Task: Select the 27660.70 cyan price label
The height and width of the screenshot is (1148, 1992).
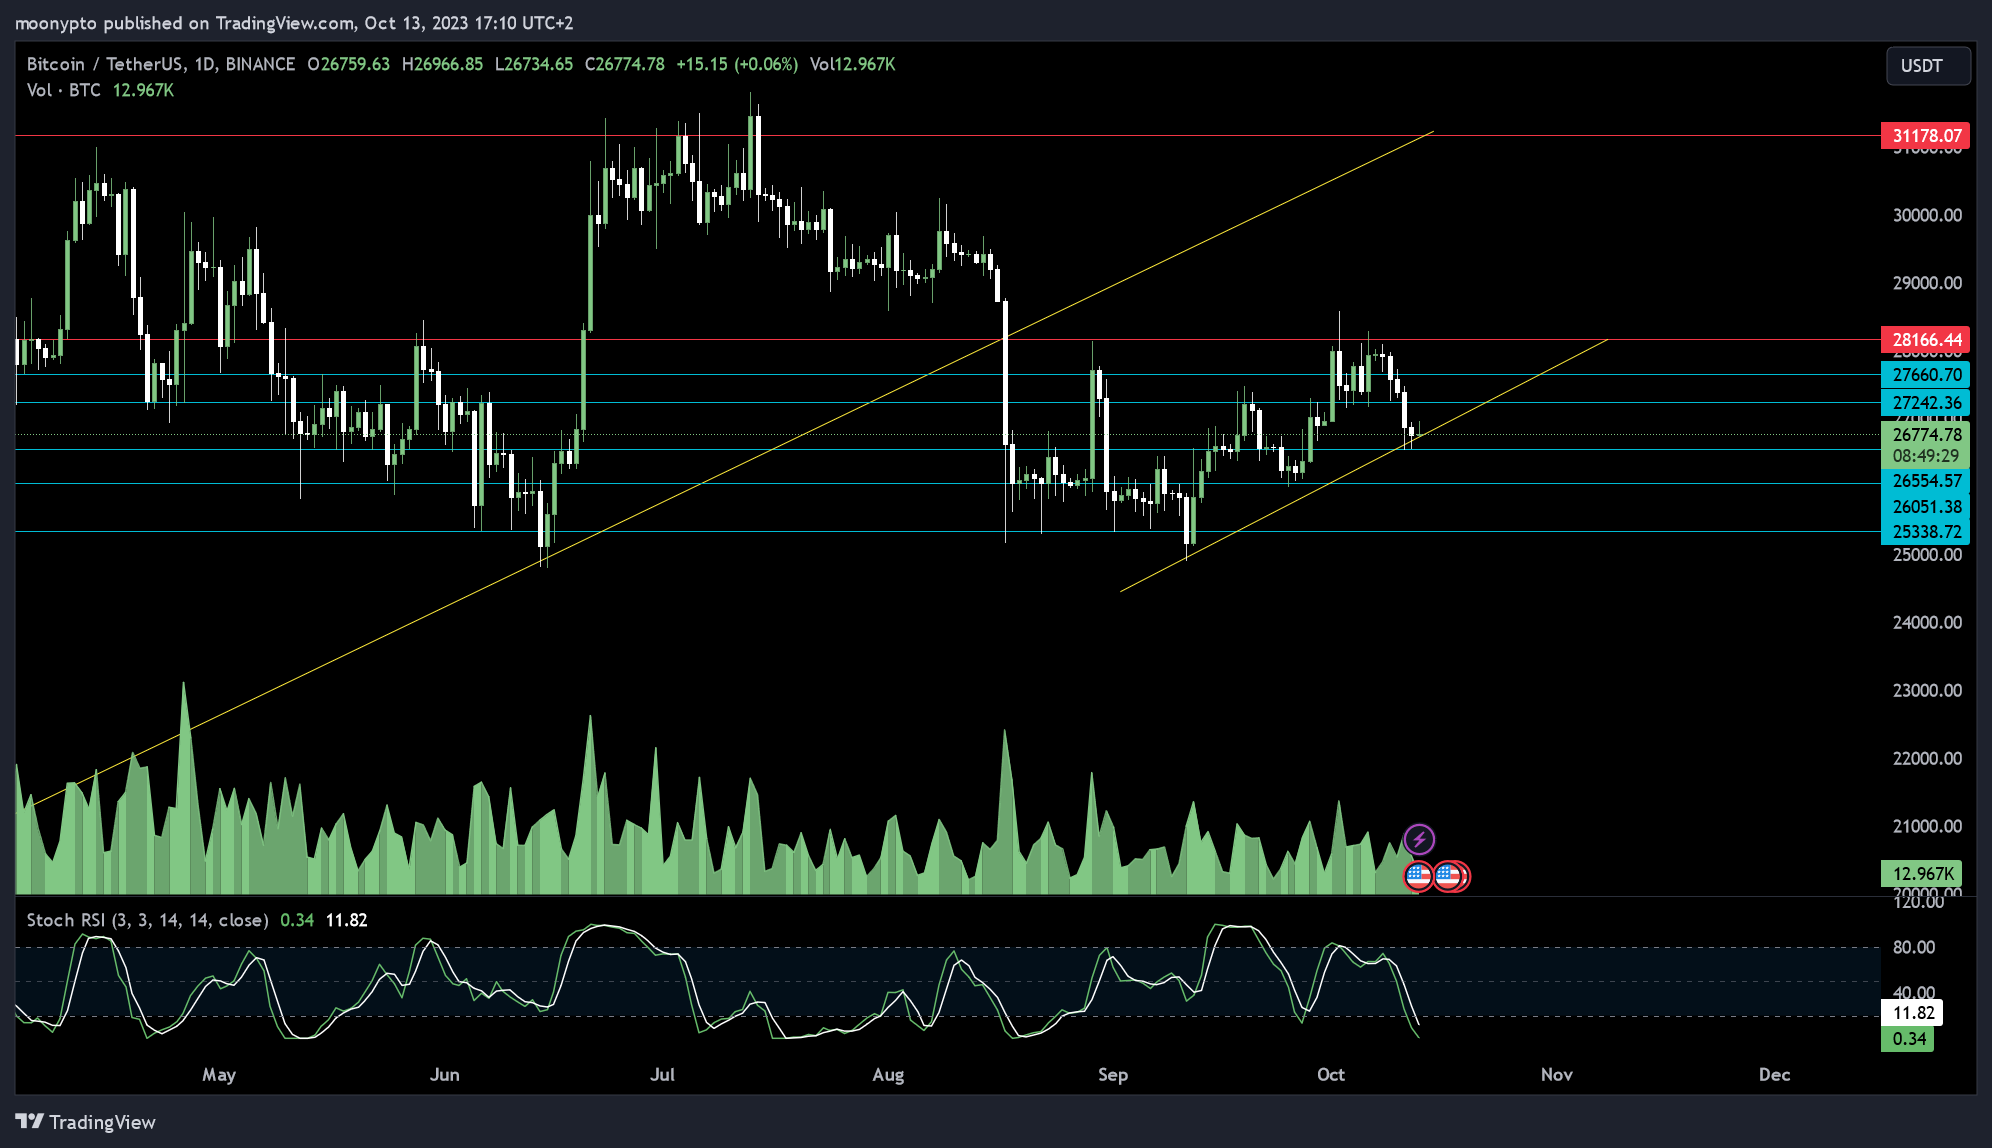Action: [1926, 375]
